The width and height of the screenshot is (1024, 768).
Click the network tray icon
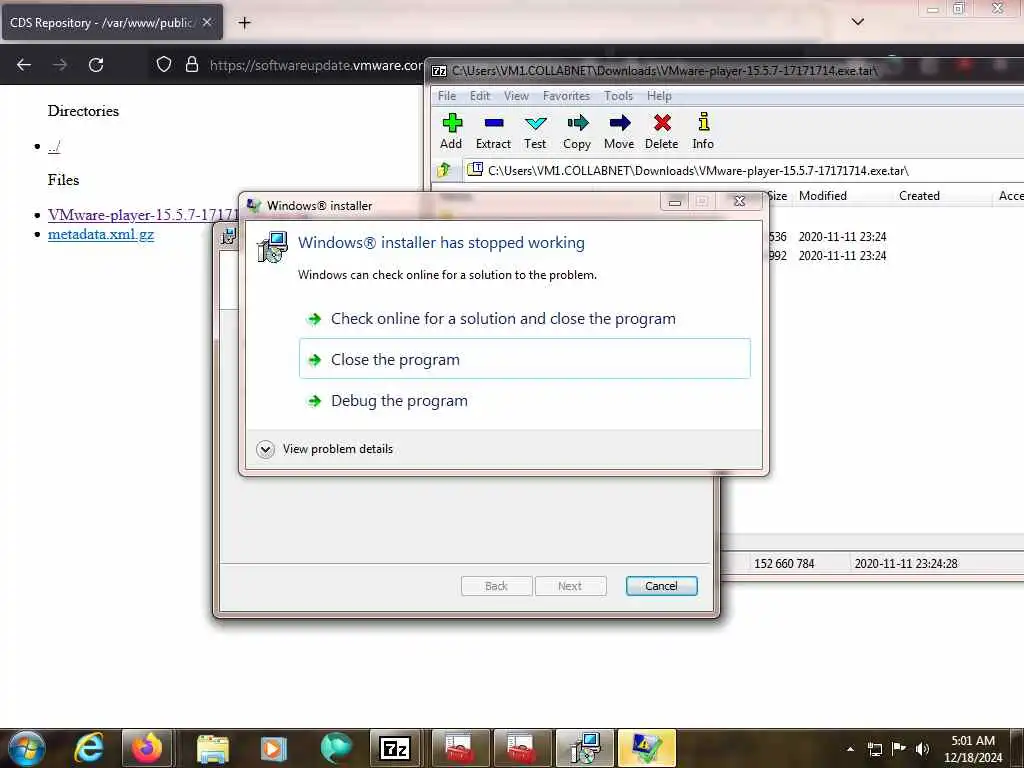coord(874,749)
